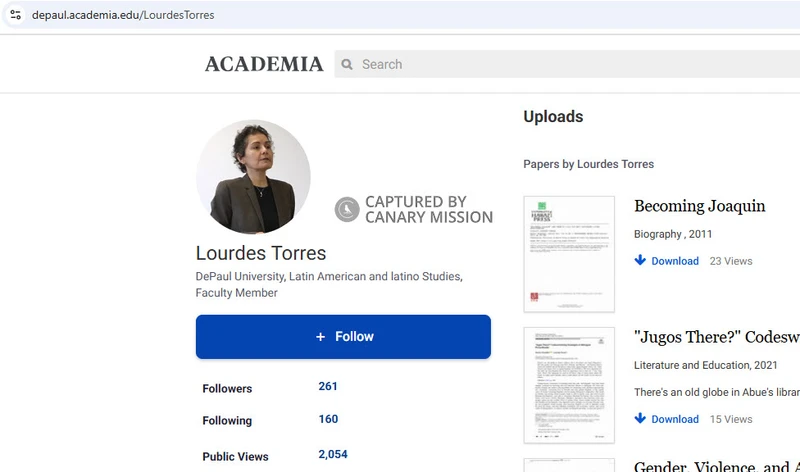This screenshot has width=800, height=472.
Task: Click the 23 Views count
Action: click(731, 261)
